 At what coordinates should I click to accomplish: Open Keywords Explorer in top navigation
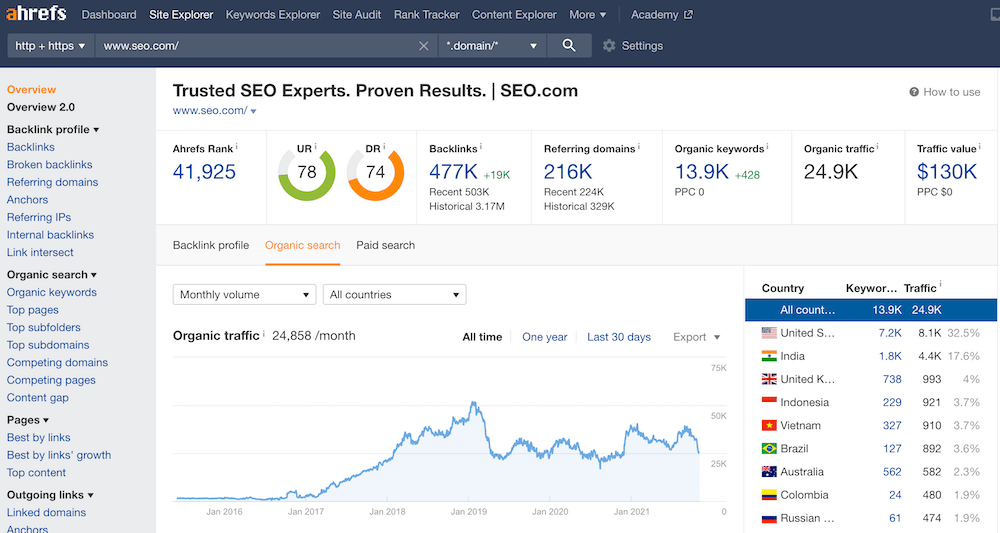tap(273, 15)
